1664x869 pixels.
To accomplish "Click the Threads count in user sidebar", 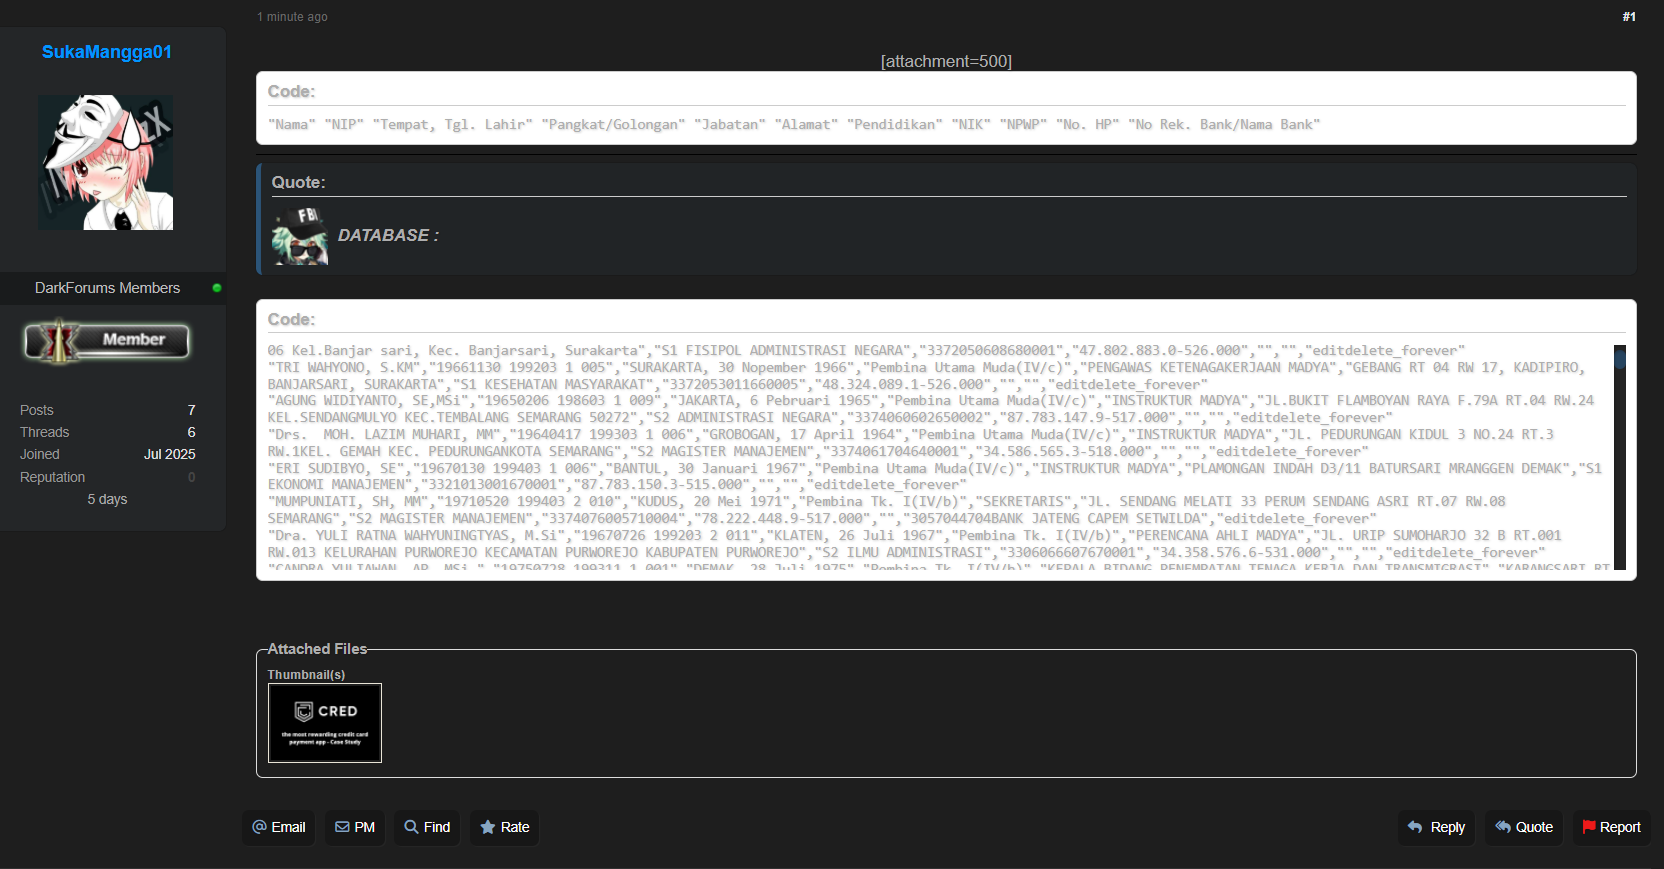I will click(191, 432).
